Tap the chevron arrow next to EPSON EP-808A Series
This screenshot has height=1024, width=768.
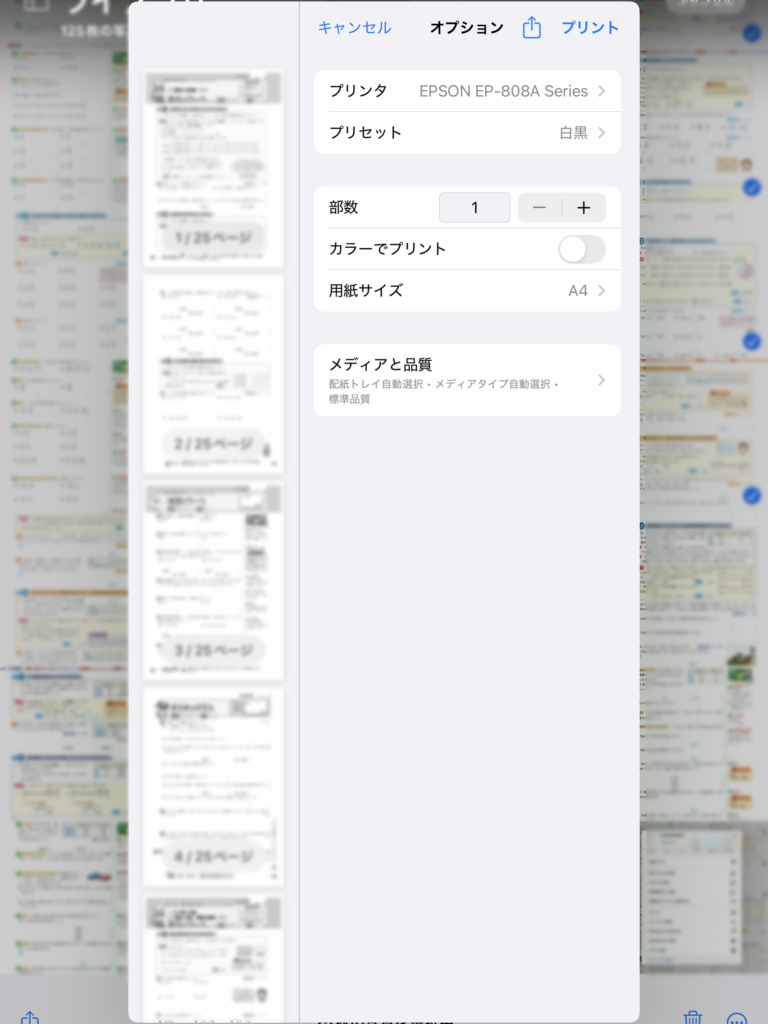pyautogui.click(x=602, y=91)
